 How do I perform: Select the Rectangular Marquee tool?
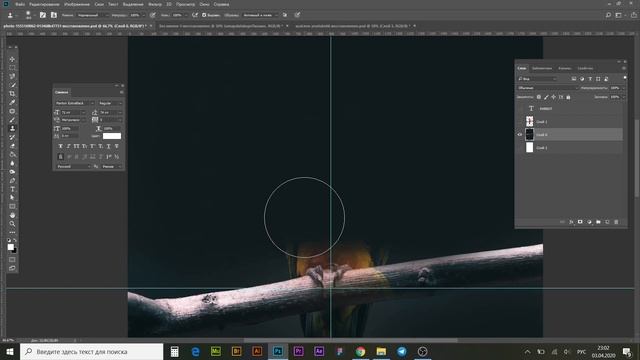pos(12,68)
